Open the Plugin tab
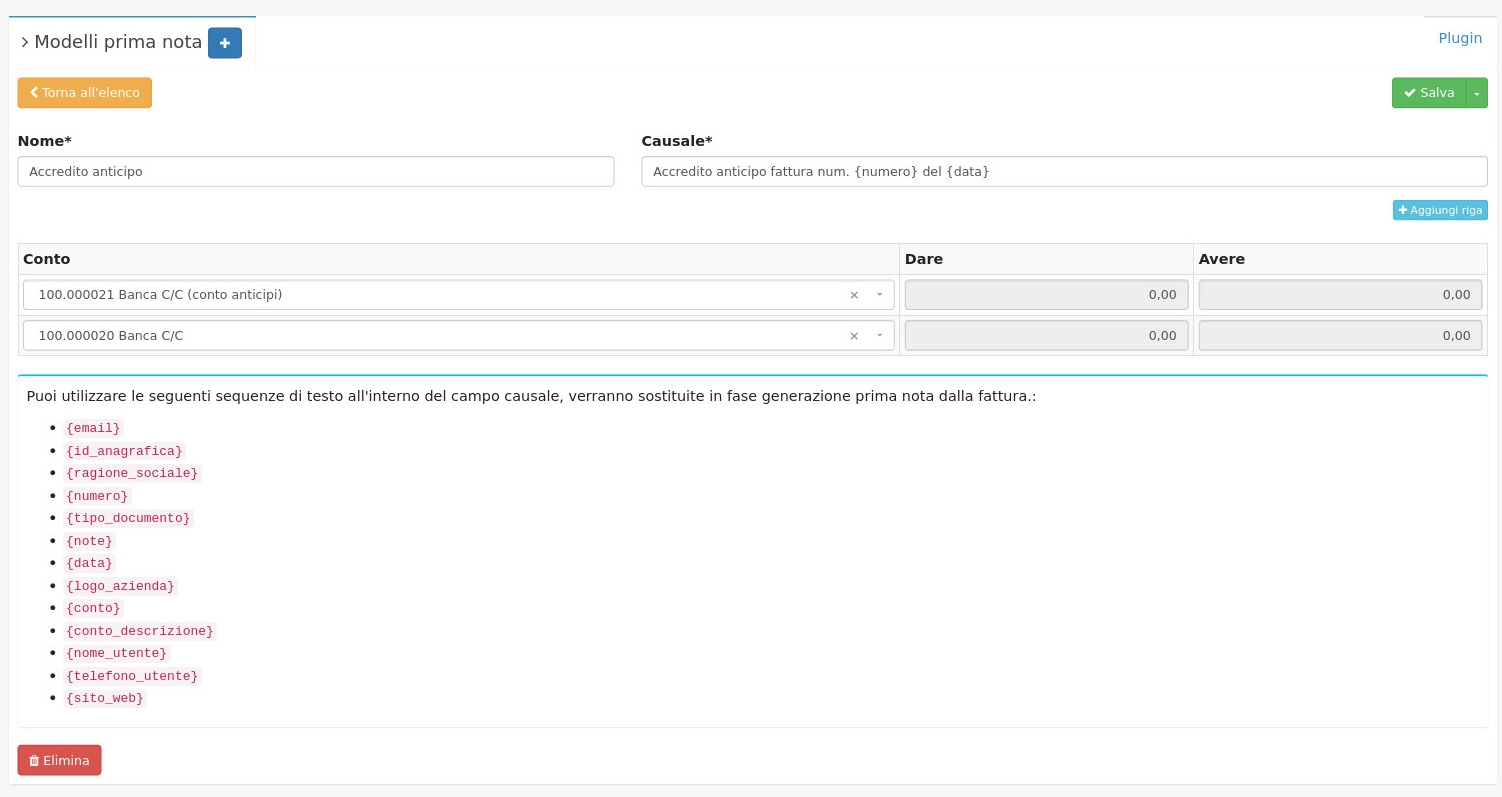1502x797 pixels. pos(1459,38)
